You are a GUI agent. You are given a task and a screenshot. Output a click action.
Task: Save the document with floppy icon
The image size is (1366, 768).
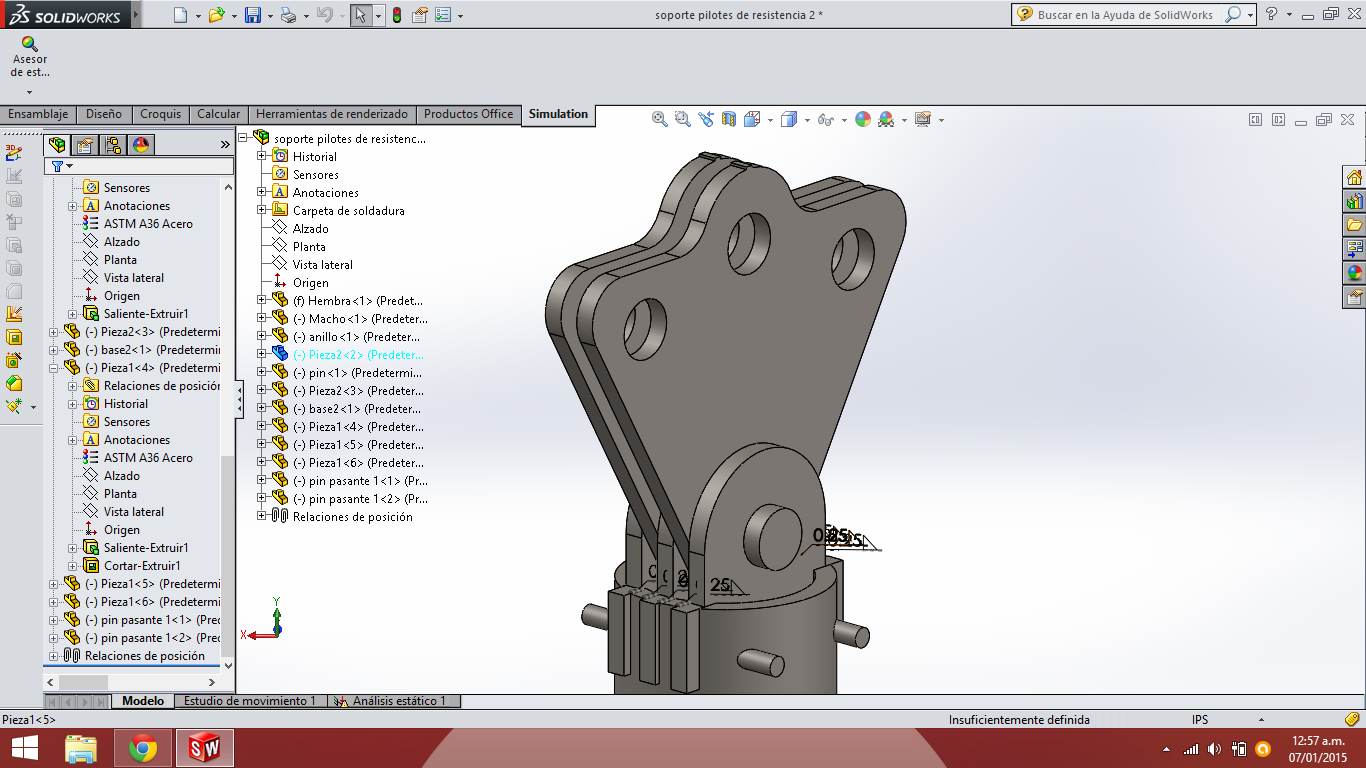point(253,15)
